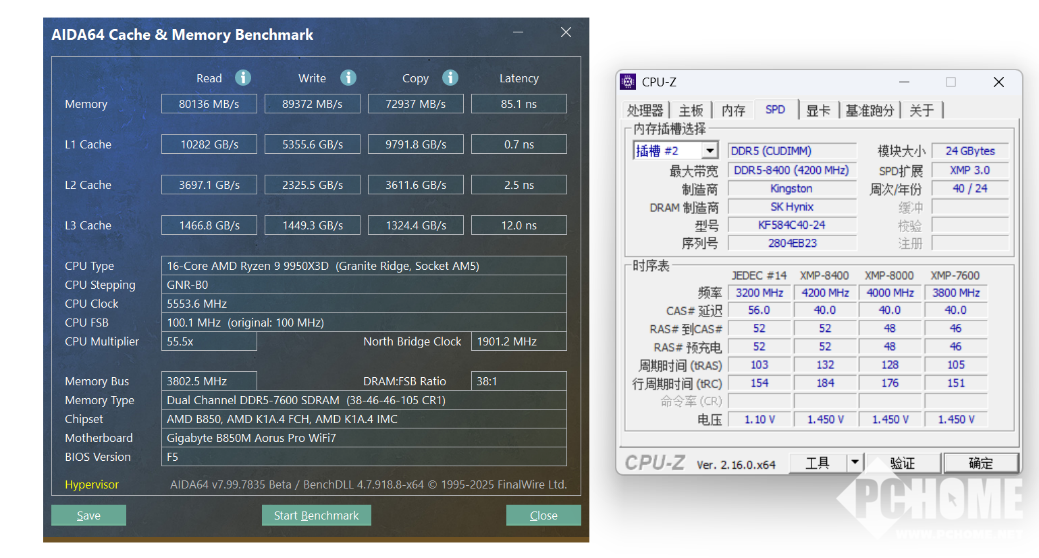
Task: Click the L2 Cache read 3697.1 GB/s value
Action: [x=209, y=185]
